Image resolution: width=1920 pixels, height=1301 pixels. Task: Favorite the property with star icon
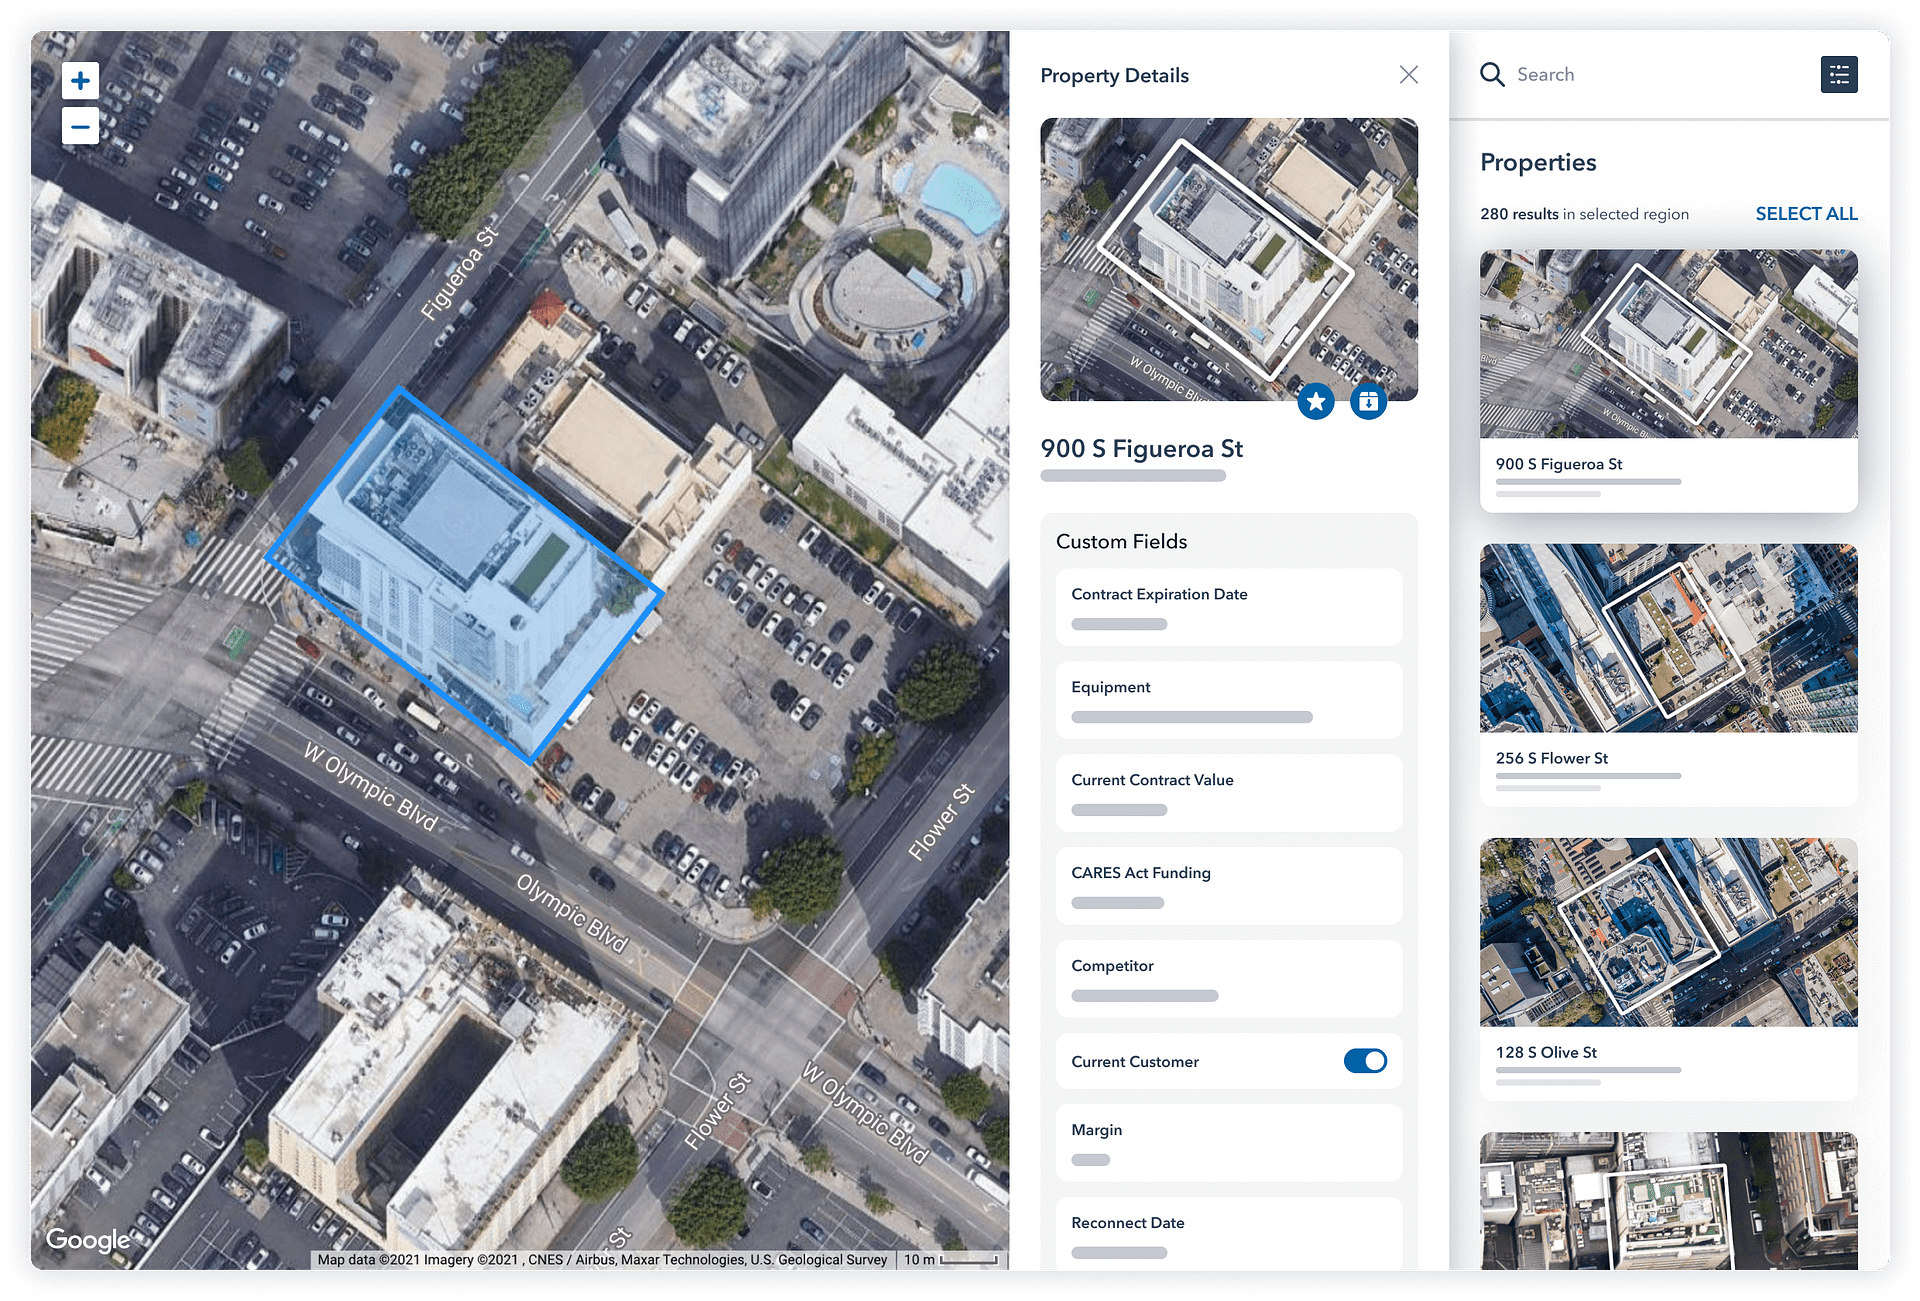click(x=1316, y=402)
